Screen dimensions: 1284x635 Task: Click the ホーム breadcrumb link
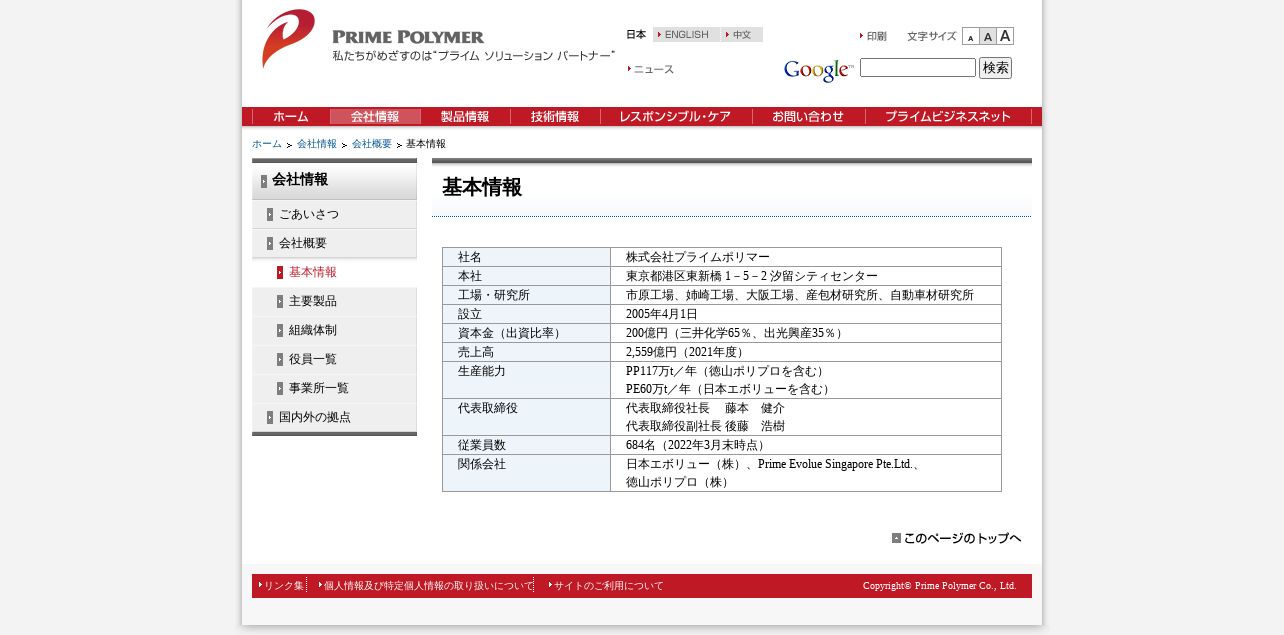267,144
